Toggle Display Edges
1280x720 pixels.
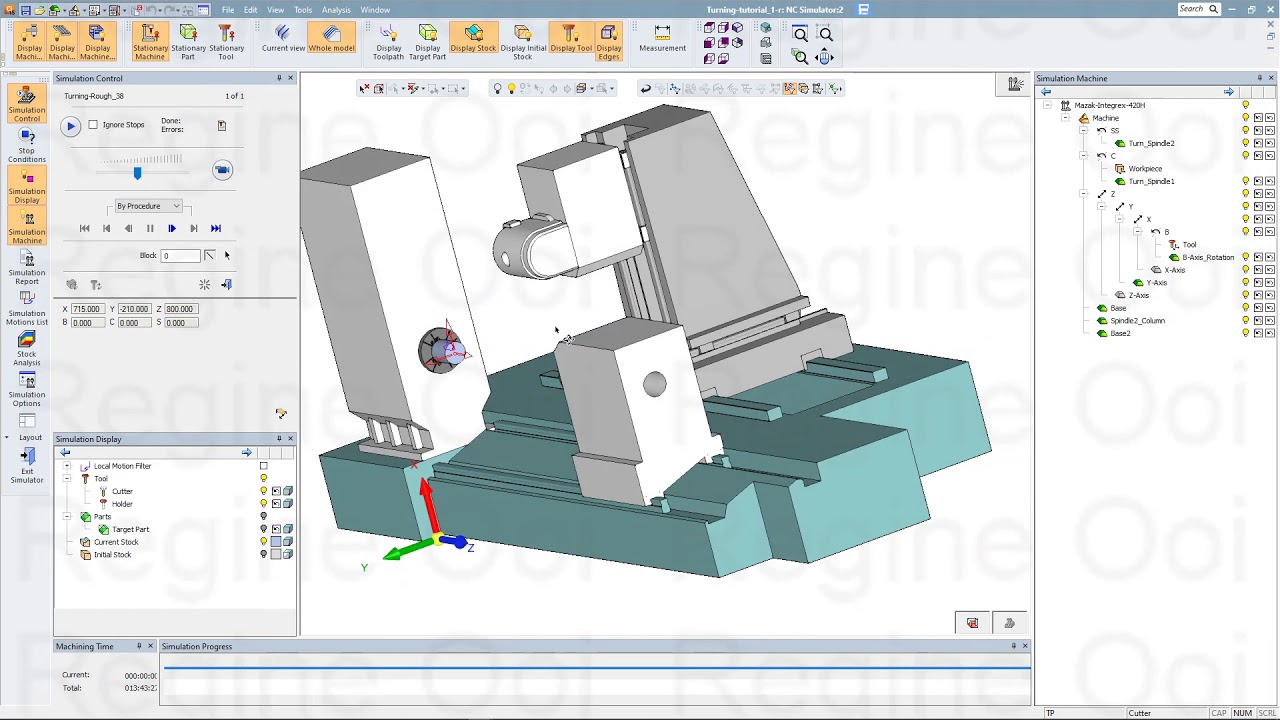pos(609,42)
